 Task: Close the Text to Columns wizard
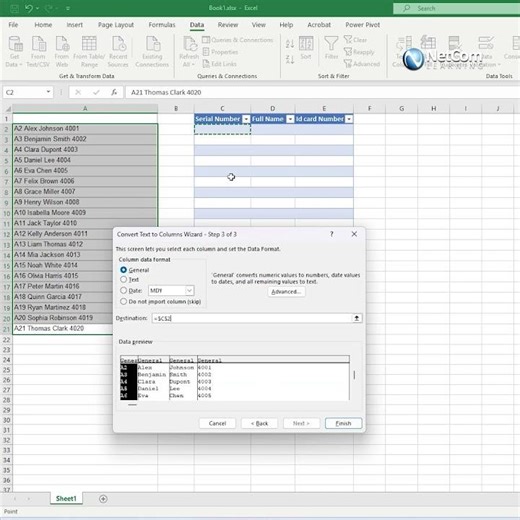(354, 234)
